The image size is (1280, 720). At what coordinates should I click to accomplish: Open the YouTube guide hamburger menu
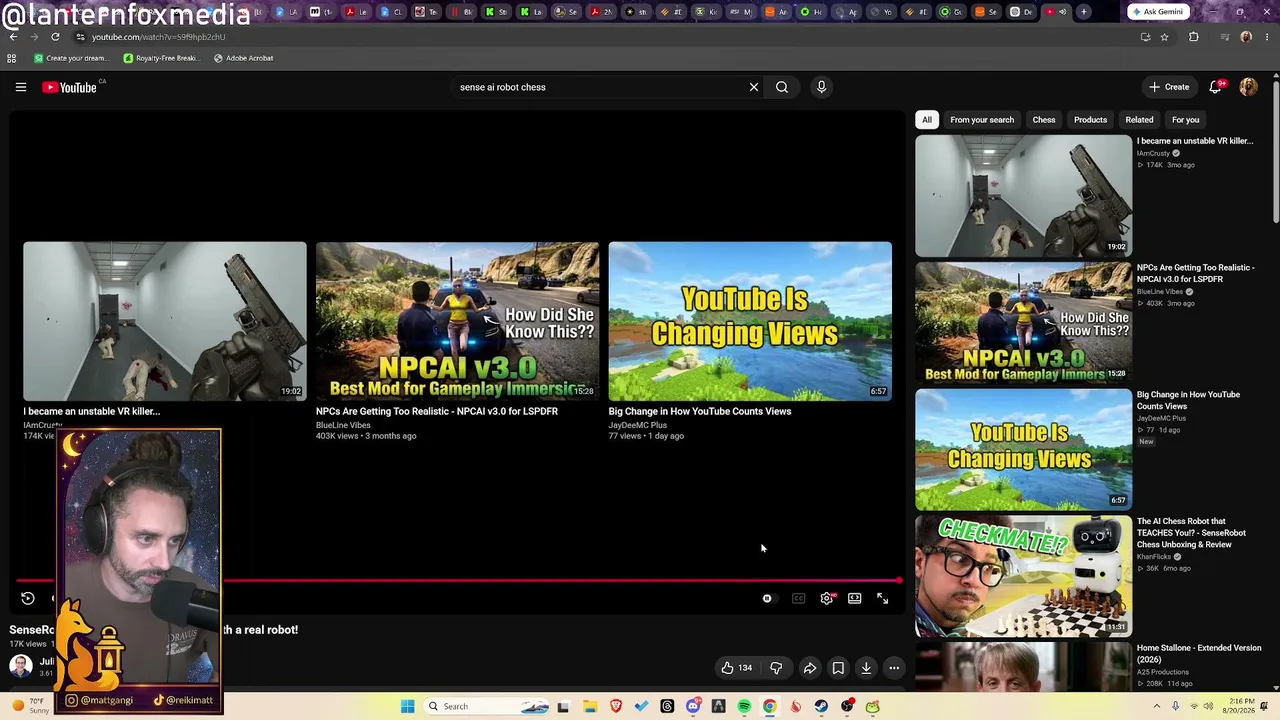pyautogui.click(x=20, y=87)
